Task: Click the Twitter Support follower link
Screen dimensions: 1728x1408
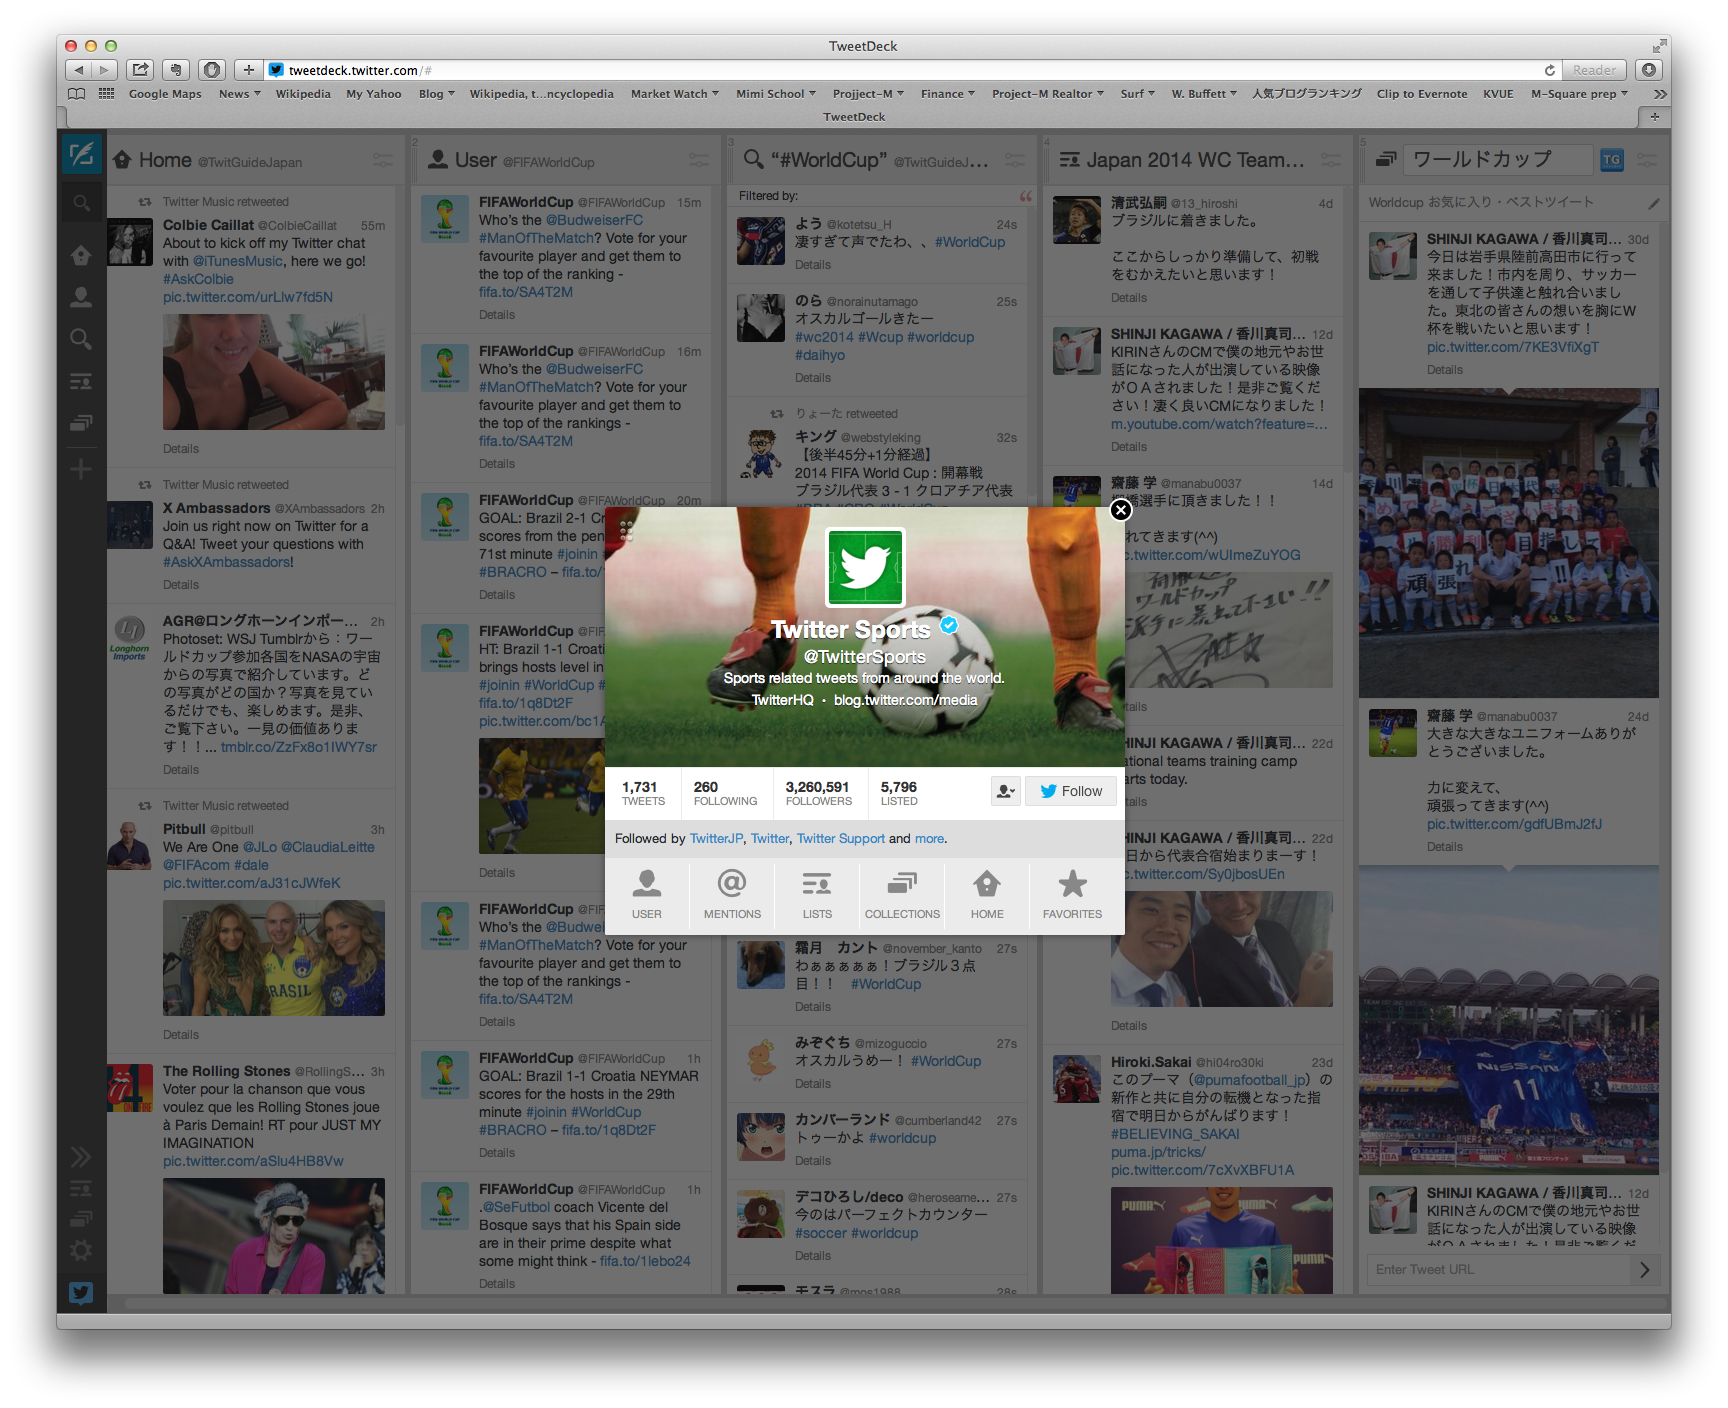Action: click(841, 839)
